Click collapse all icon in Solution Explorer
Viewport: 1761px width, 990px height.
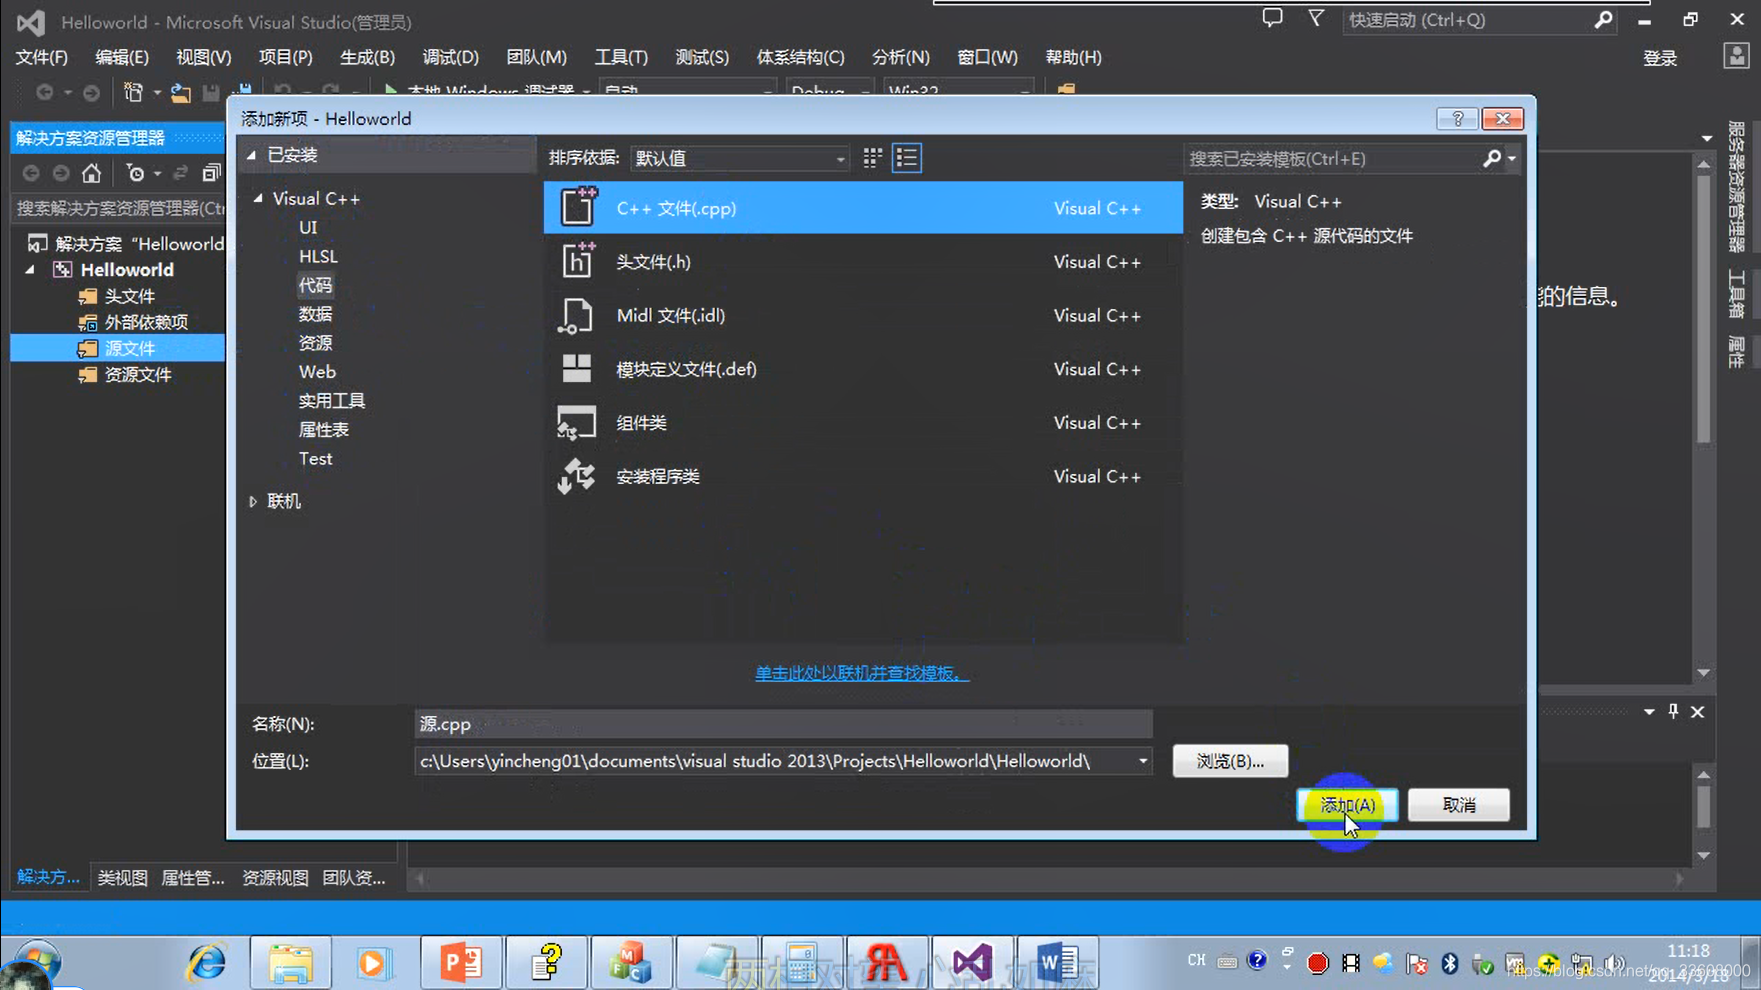point(211,173)
